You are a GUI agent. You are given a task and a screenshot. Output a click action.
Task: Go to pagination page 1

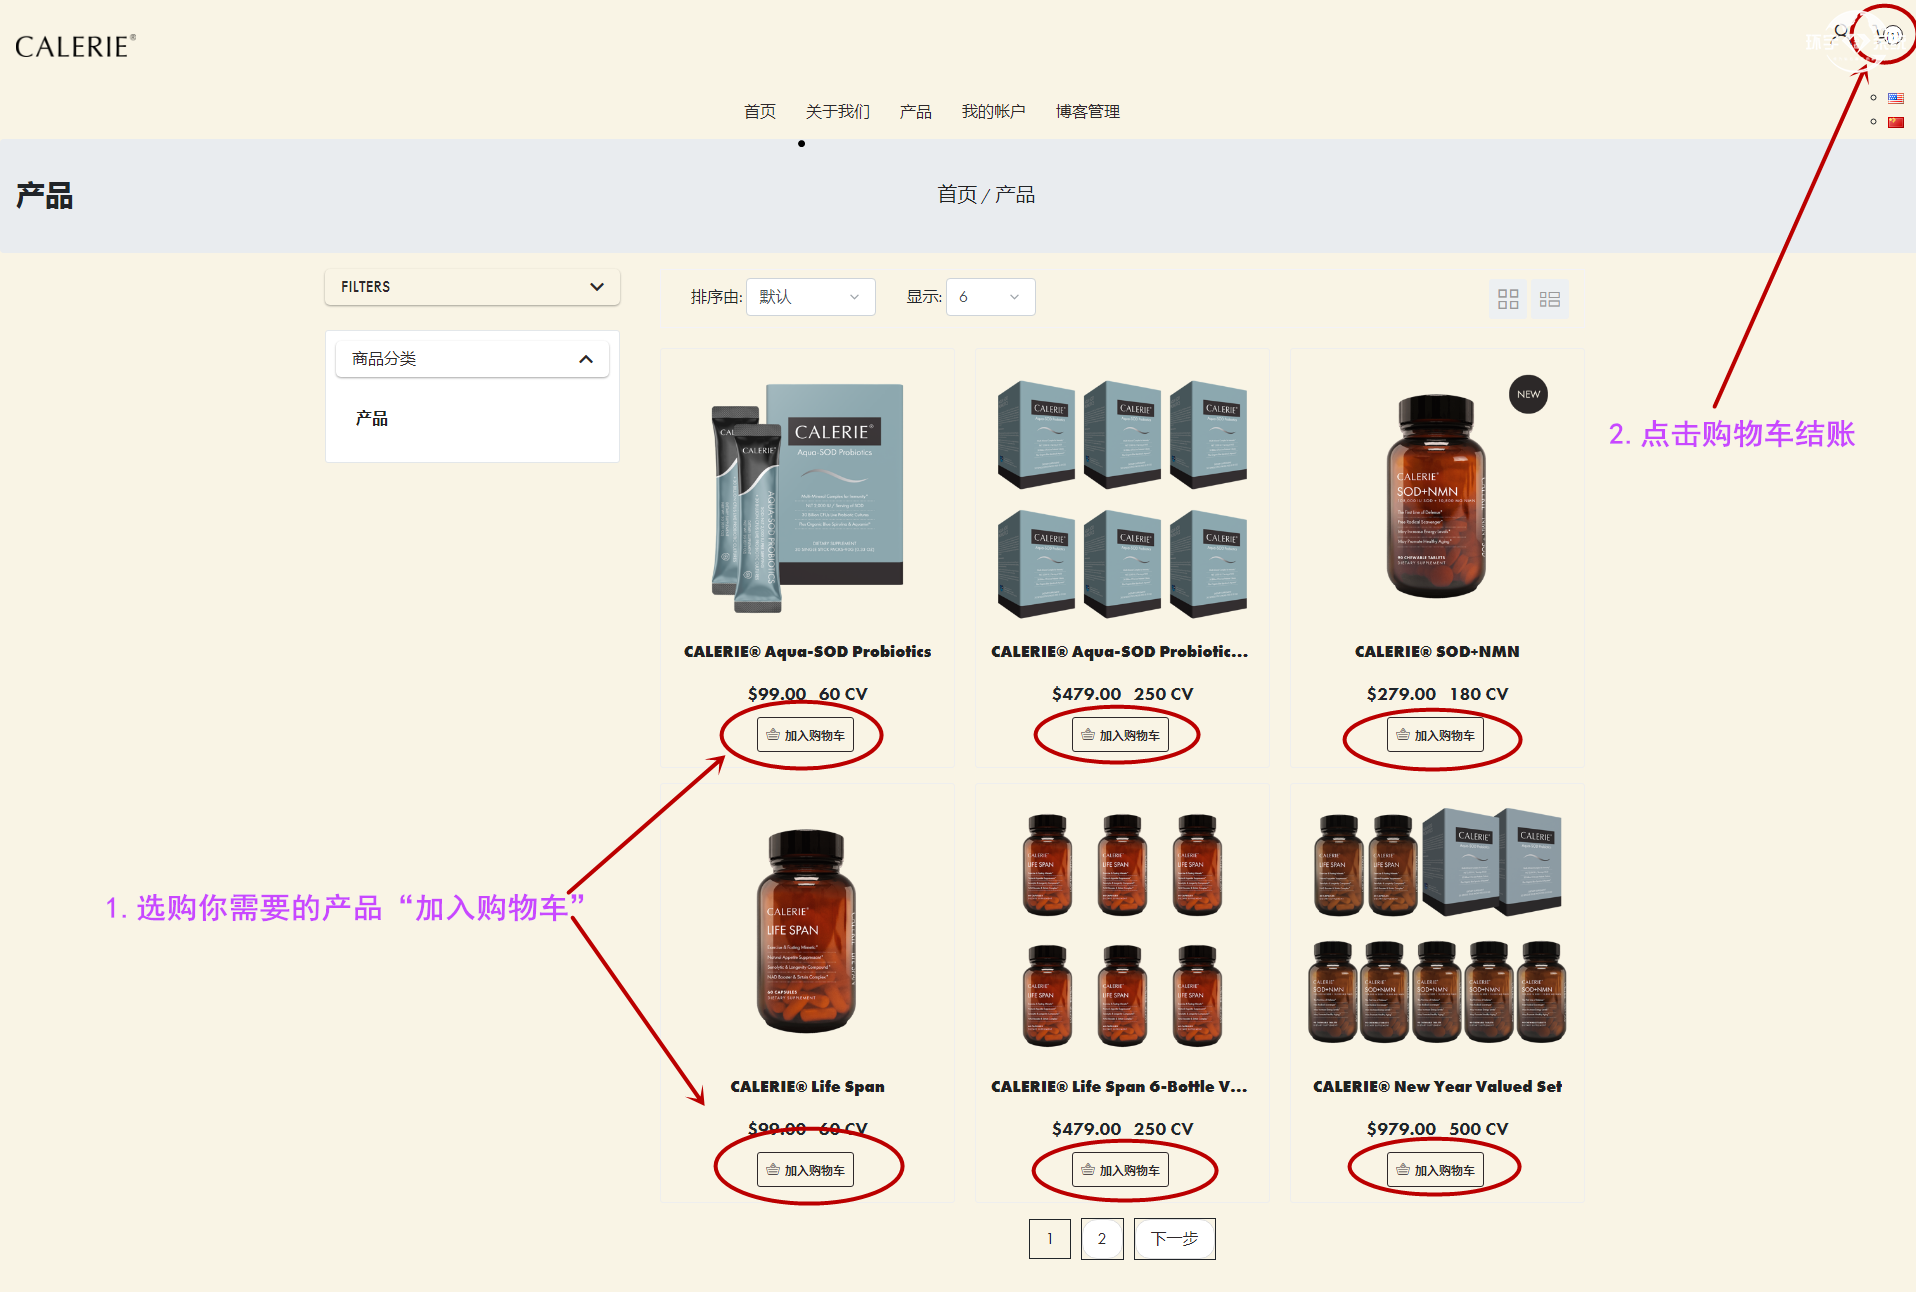[x=1050, y=1239]
